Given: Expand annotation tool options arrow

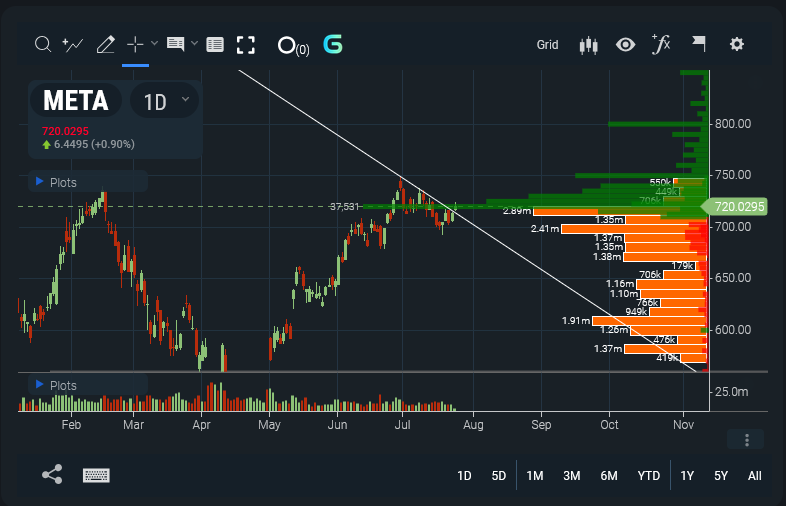Looking at the screenshot, I should click(x=194, y=44).
